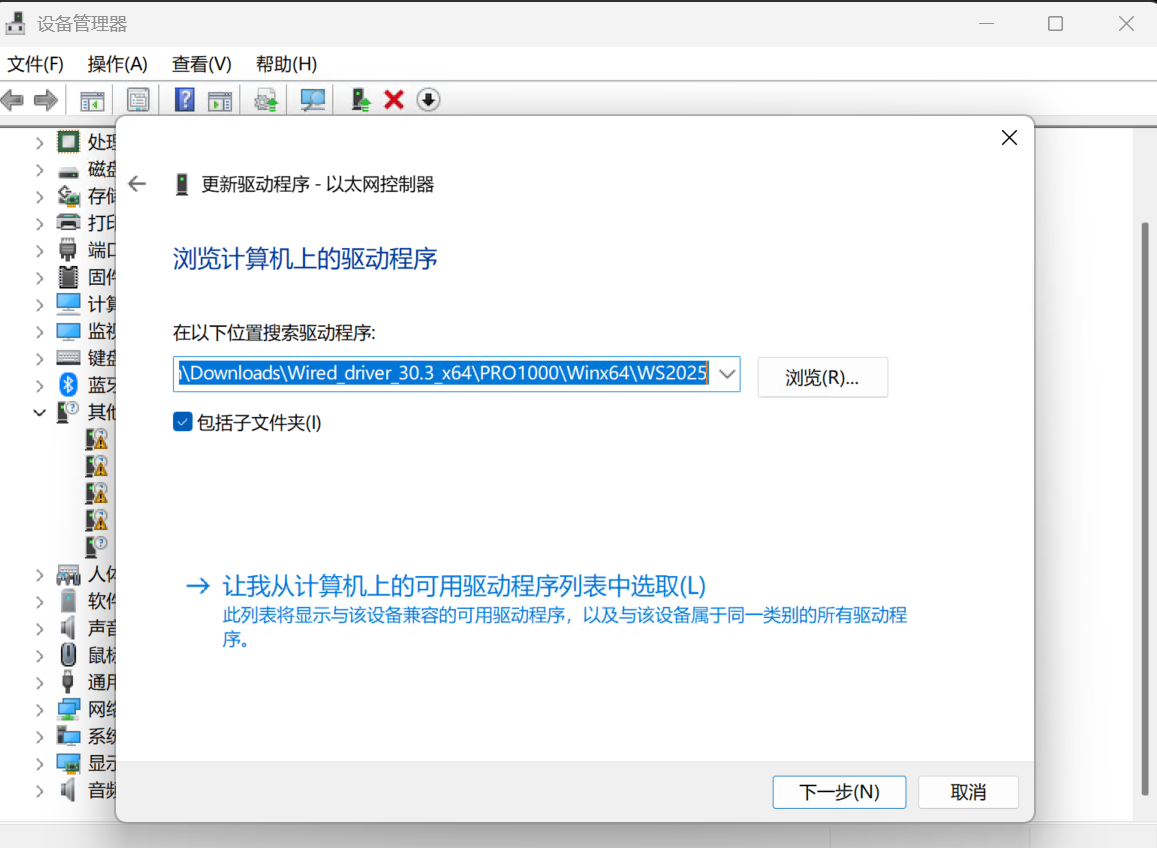This screenshot has height=848, width=1157.
Task: Toggle the show/hide action pane toolbar icon
Action: [220, 101]
